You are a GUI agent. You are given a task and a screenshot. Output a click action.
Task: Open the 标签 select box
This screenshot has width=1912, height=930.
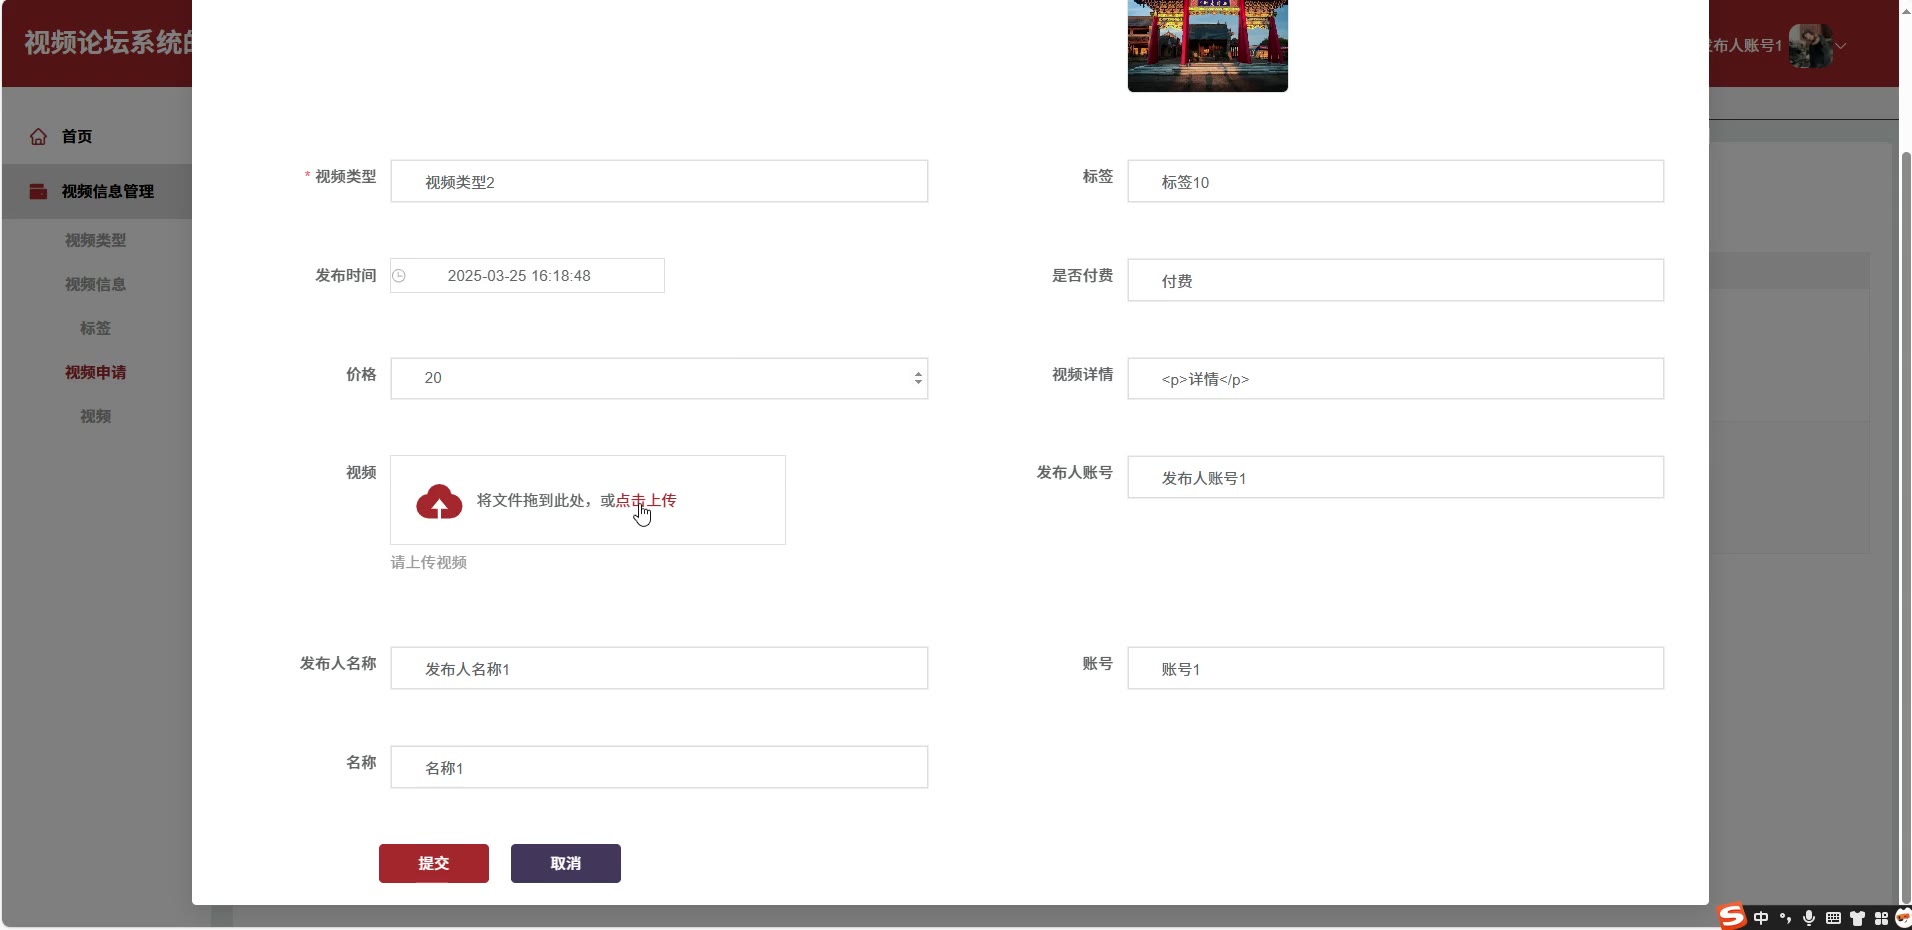[1395, 181]
